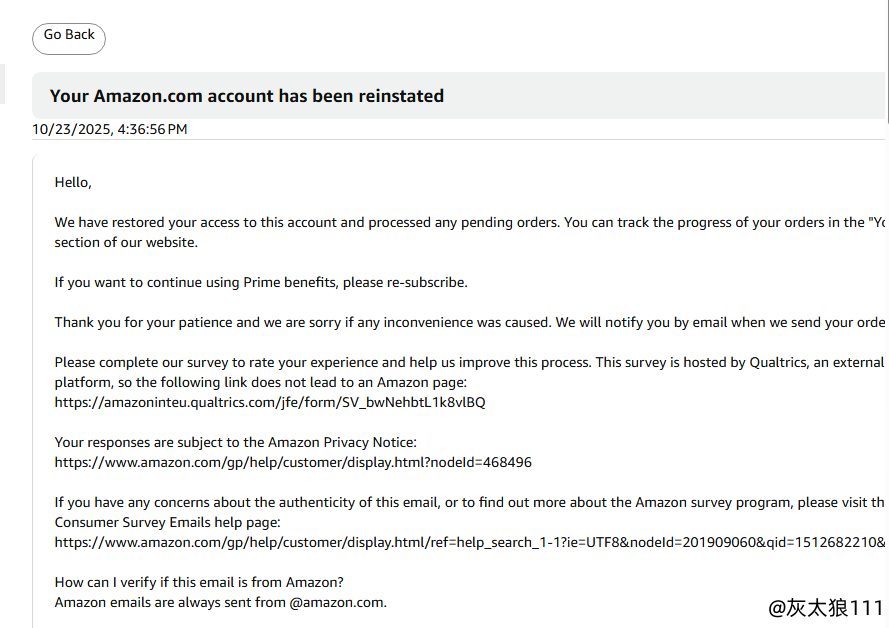Click the 'Consumer Survey Emails help page:' line
The image size is (889, 628).
point(167,522)
